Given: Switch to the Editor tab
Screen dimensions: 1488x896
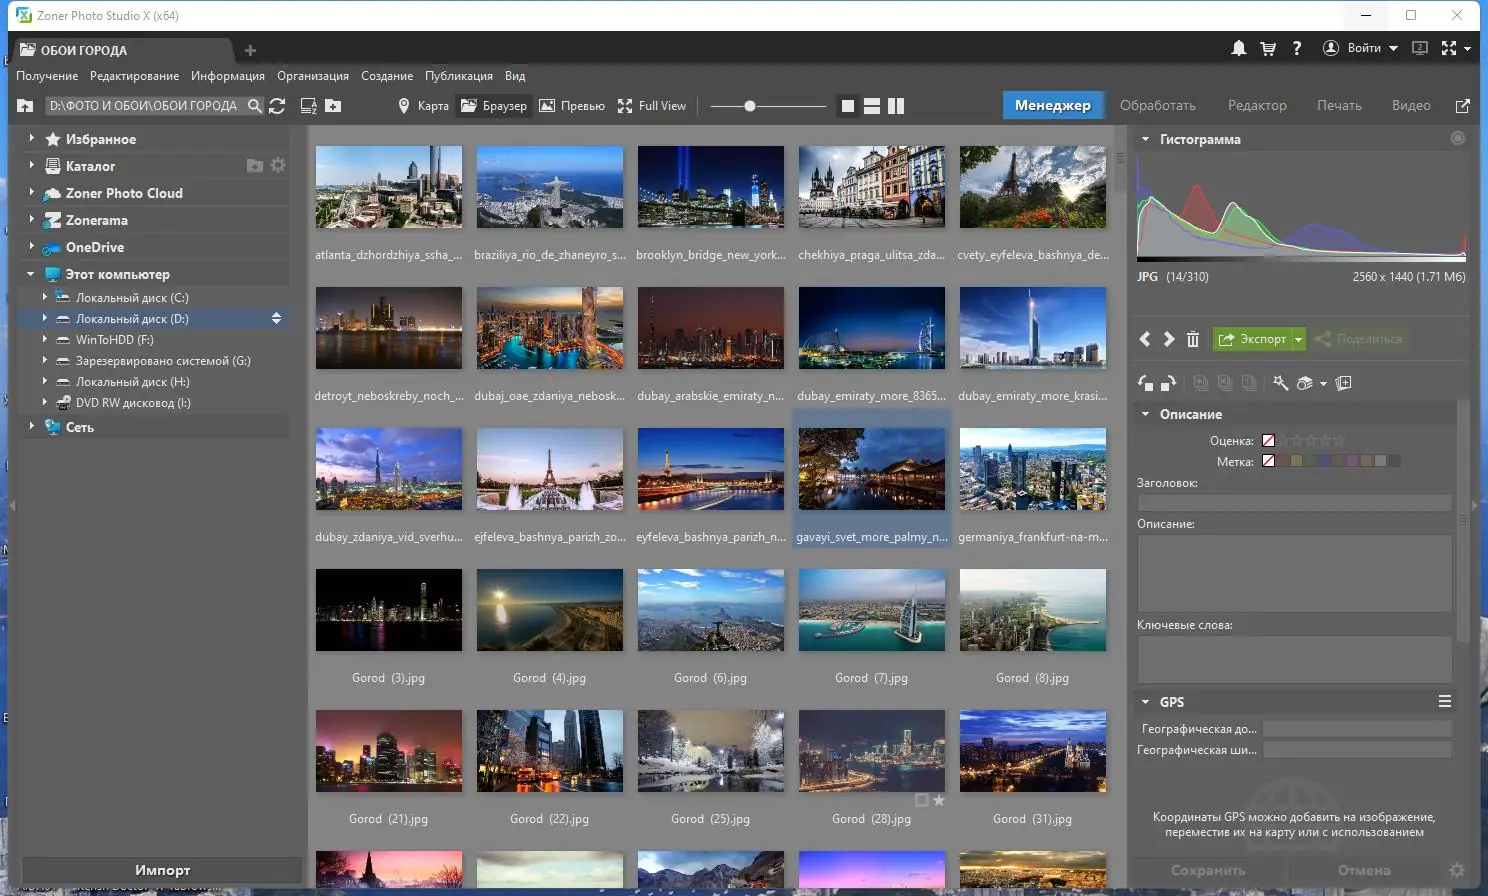Looking at the screenshot, I should [1257, 106].
